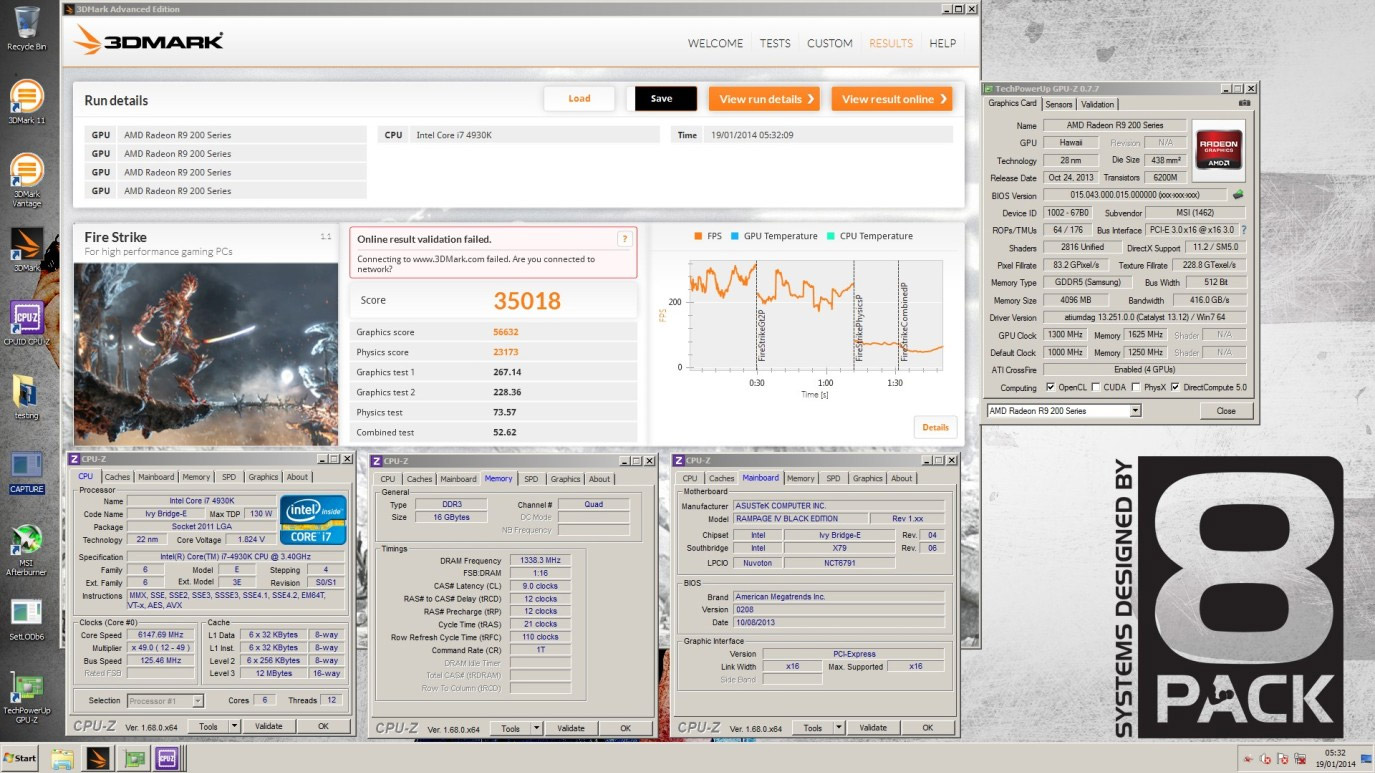Click the blue GPU Temperature legend swatch
This screenshot has height=773, width=1375.
[x=734, y=236]
